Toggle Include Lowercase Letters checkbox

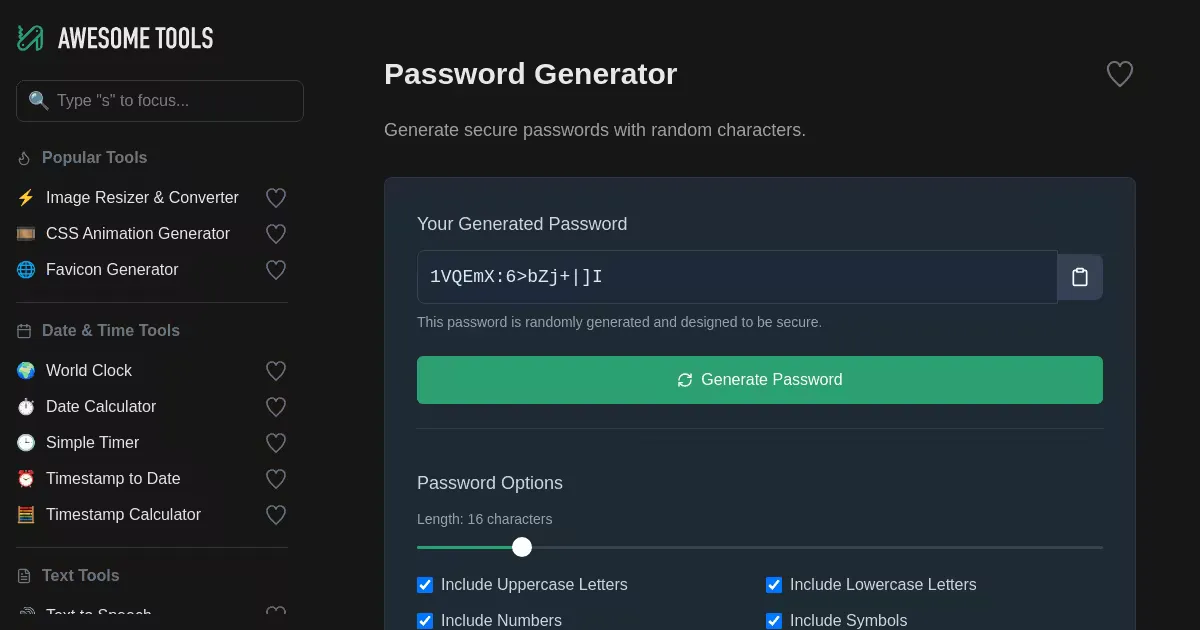pos(774,585)
